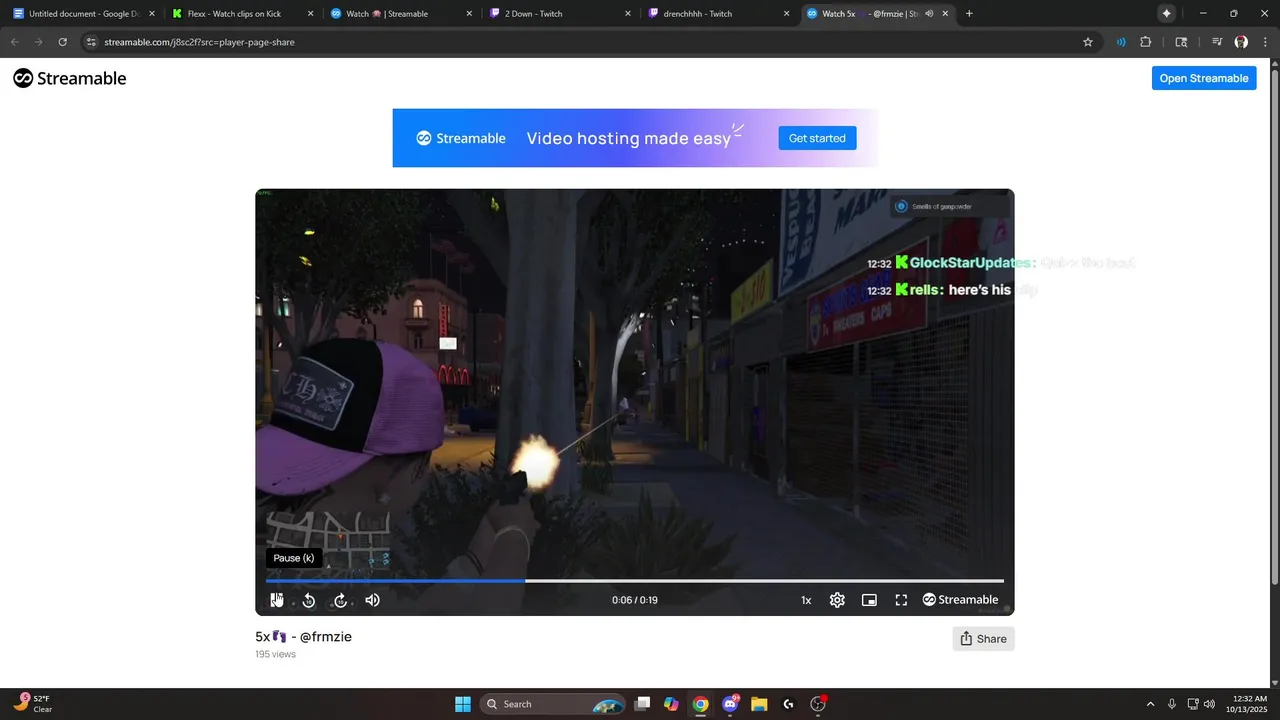
Task: Mute the video using the speaker icon
Action: (x=372, y=600)
